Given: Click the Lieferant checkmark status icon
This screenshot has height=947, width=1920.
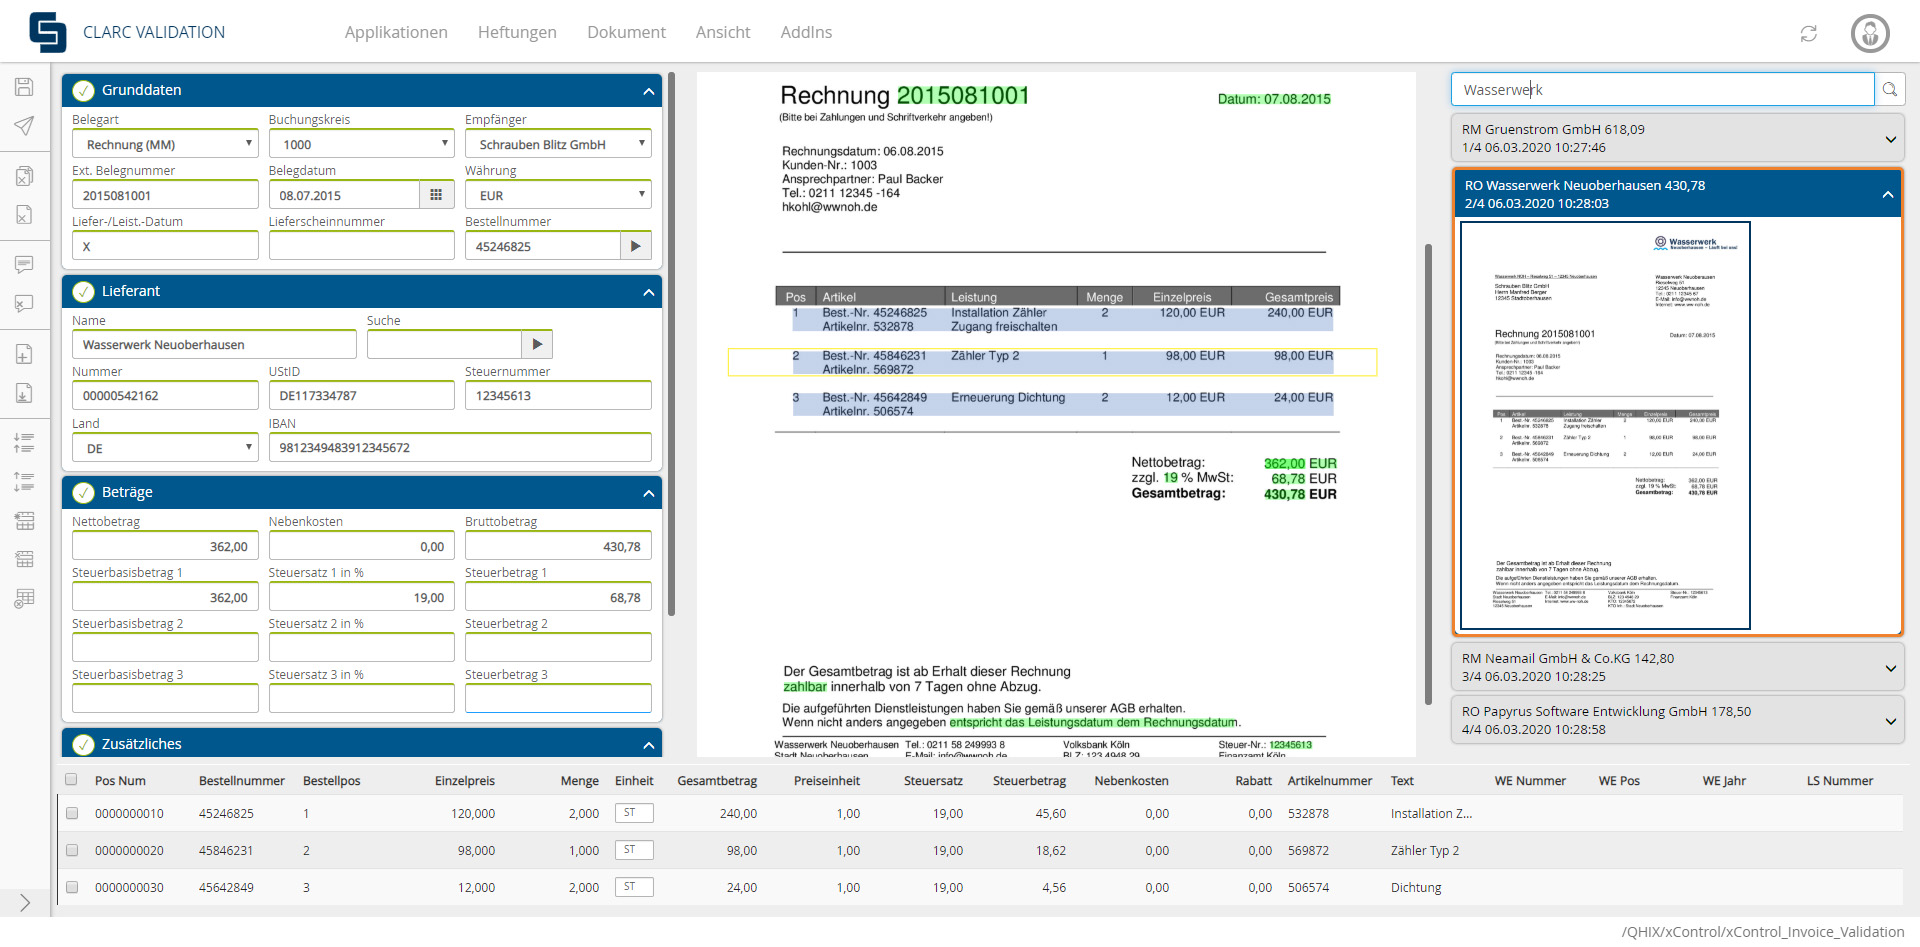Looking at the screenshot, I should coord(84,291).
